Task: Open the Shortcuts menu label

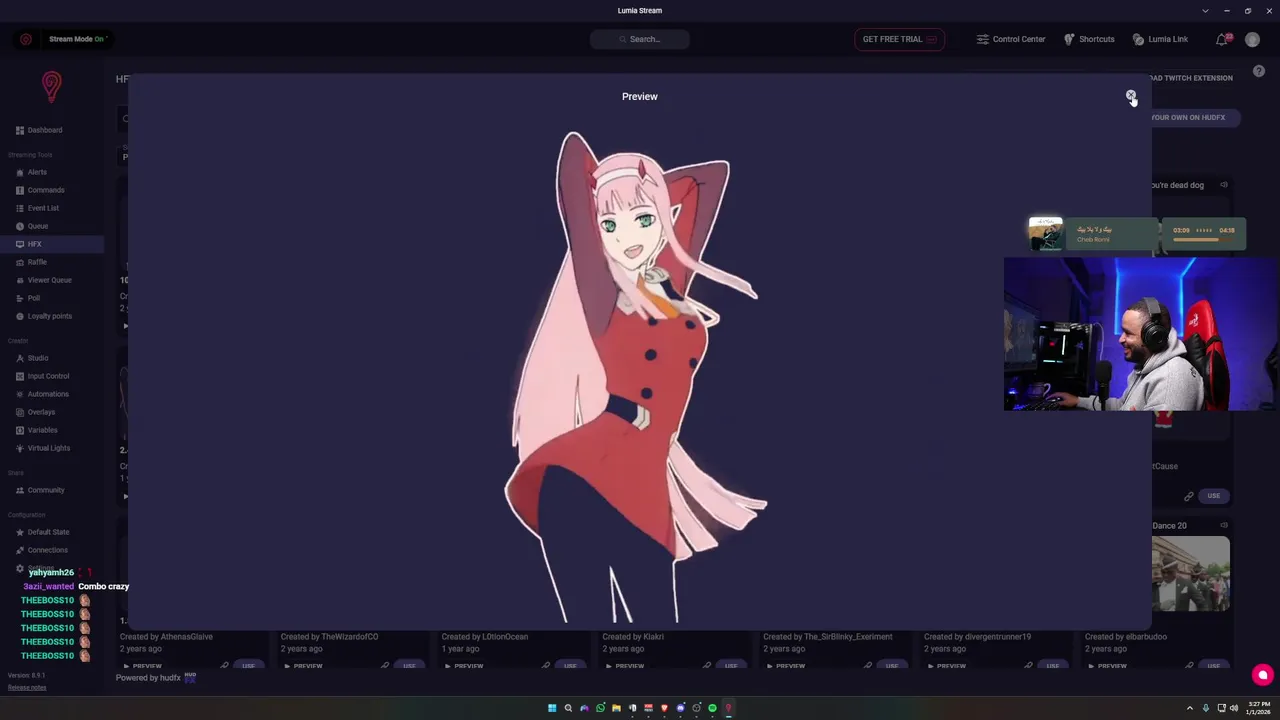Action: coord(1097,39)
